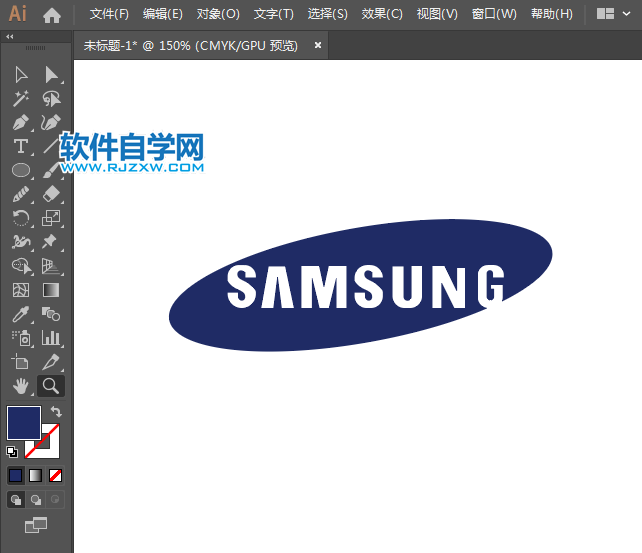Set paint to None button
The height and width of the screenshot is (553, 642).
55,475
